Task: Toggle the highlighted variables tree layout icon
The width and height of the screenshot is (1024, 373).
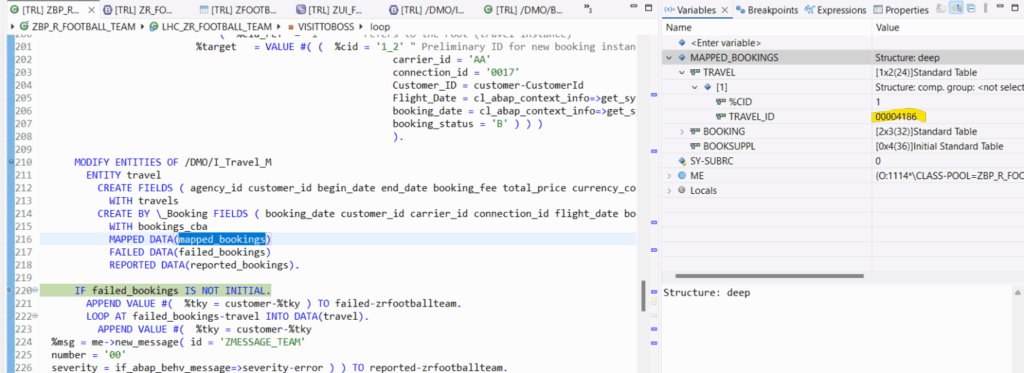Action: click(x=955, y=8)
